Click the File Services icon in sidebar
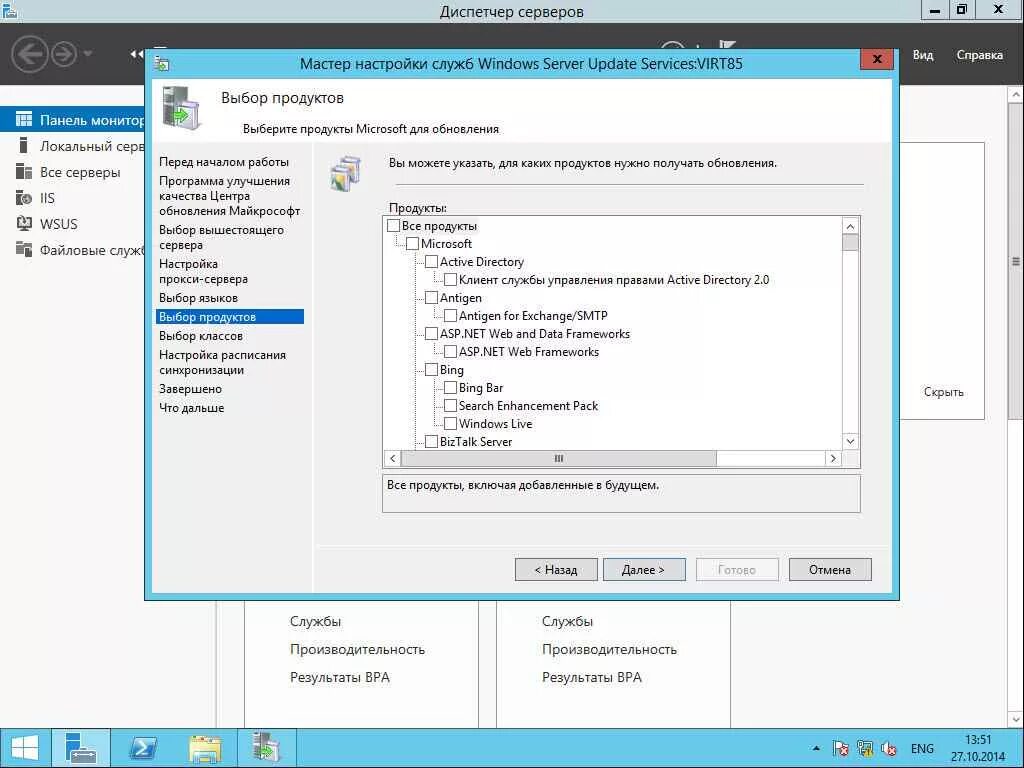Image resolution: width=1024 pixels, height=768 pixels. pos(24,249)
